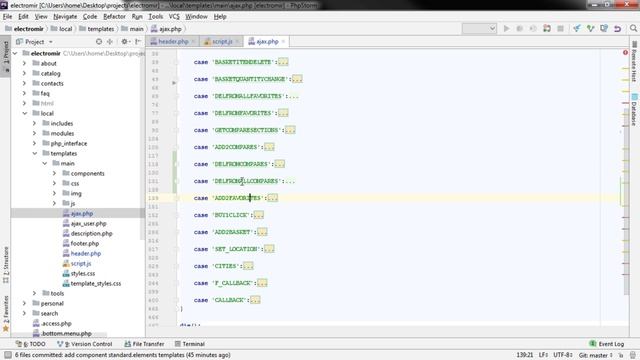Screen dimensions: 640x360
Task: Click electromir breadcrumb in navigation bar
Action: (x=24, y=29)
